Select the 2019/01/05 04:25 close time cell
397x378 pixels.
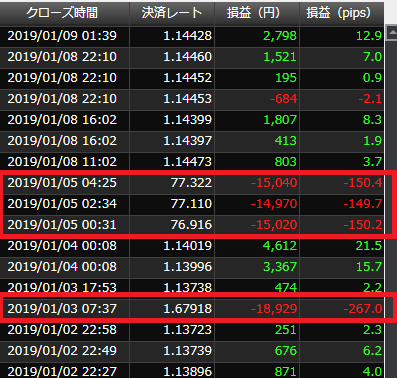tap(62, 182)
